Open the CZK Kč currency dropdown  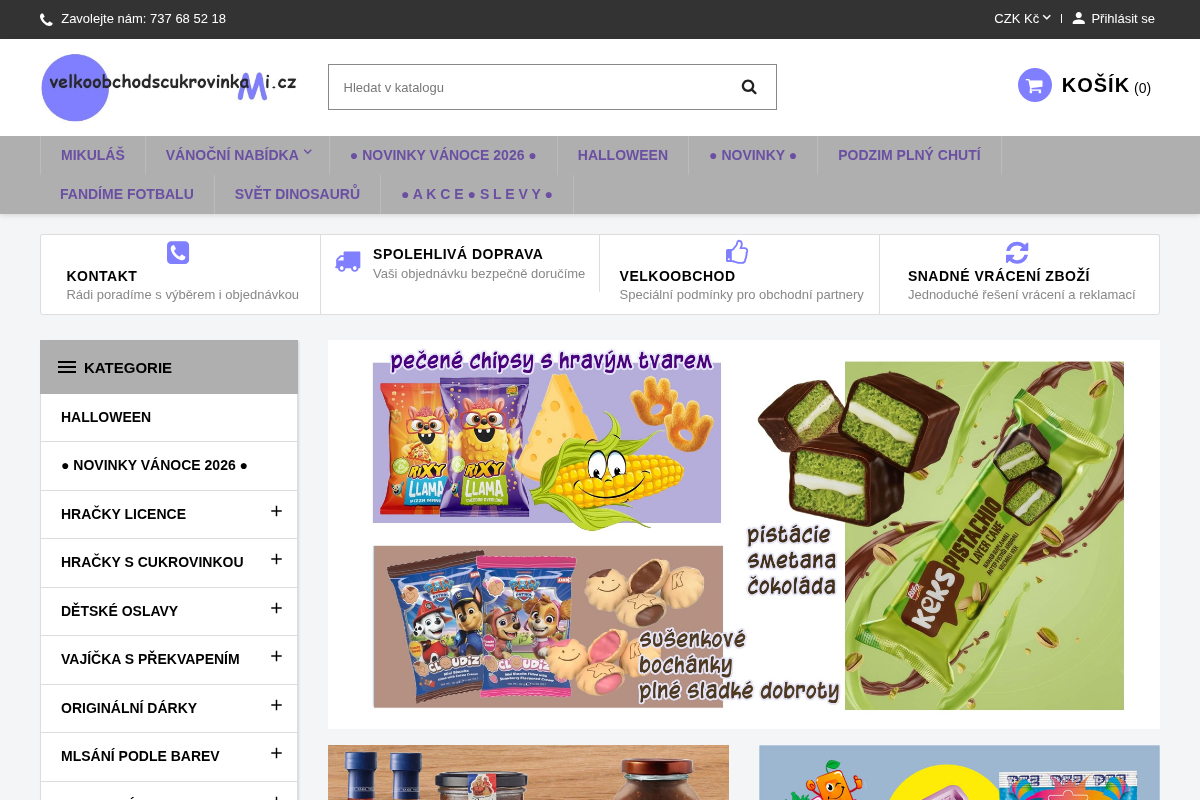(x=1022, y=18)
